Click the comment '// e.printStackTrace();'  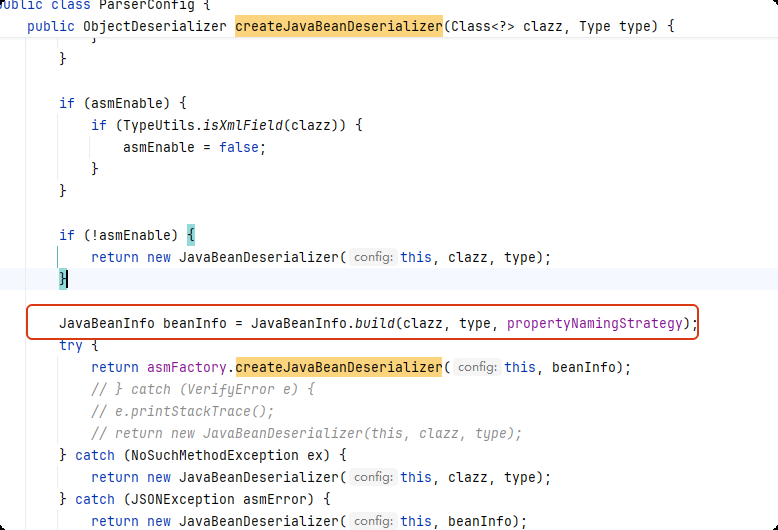[183, 411]
